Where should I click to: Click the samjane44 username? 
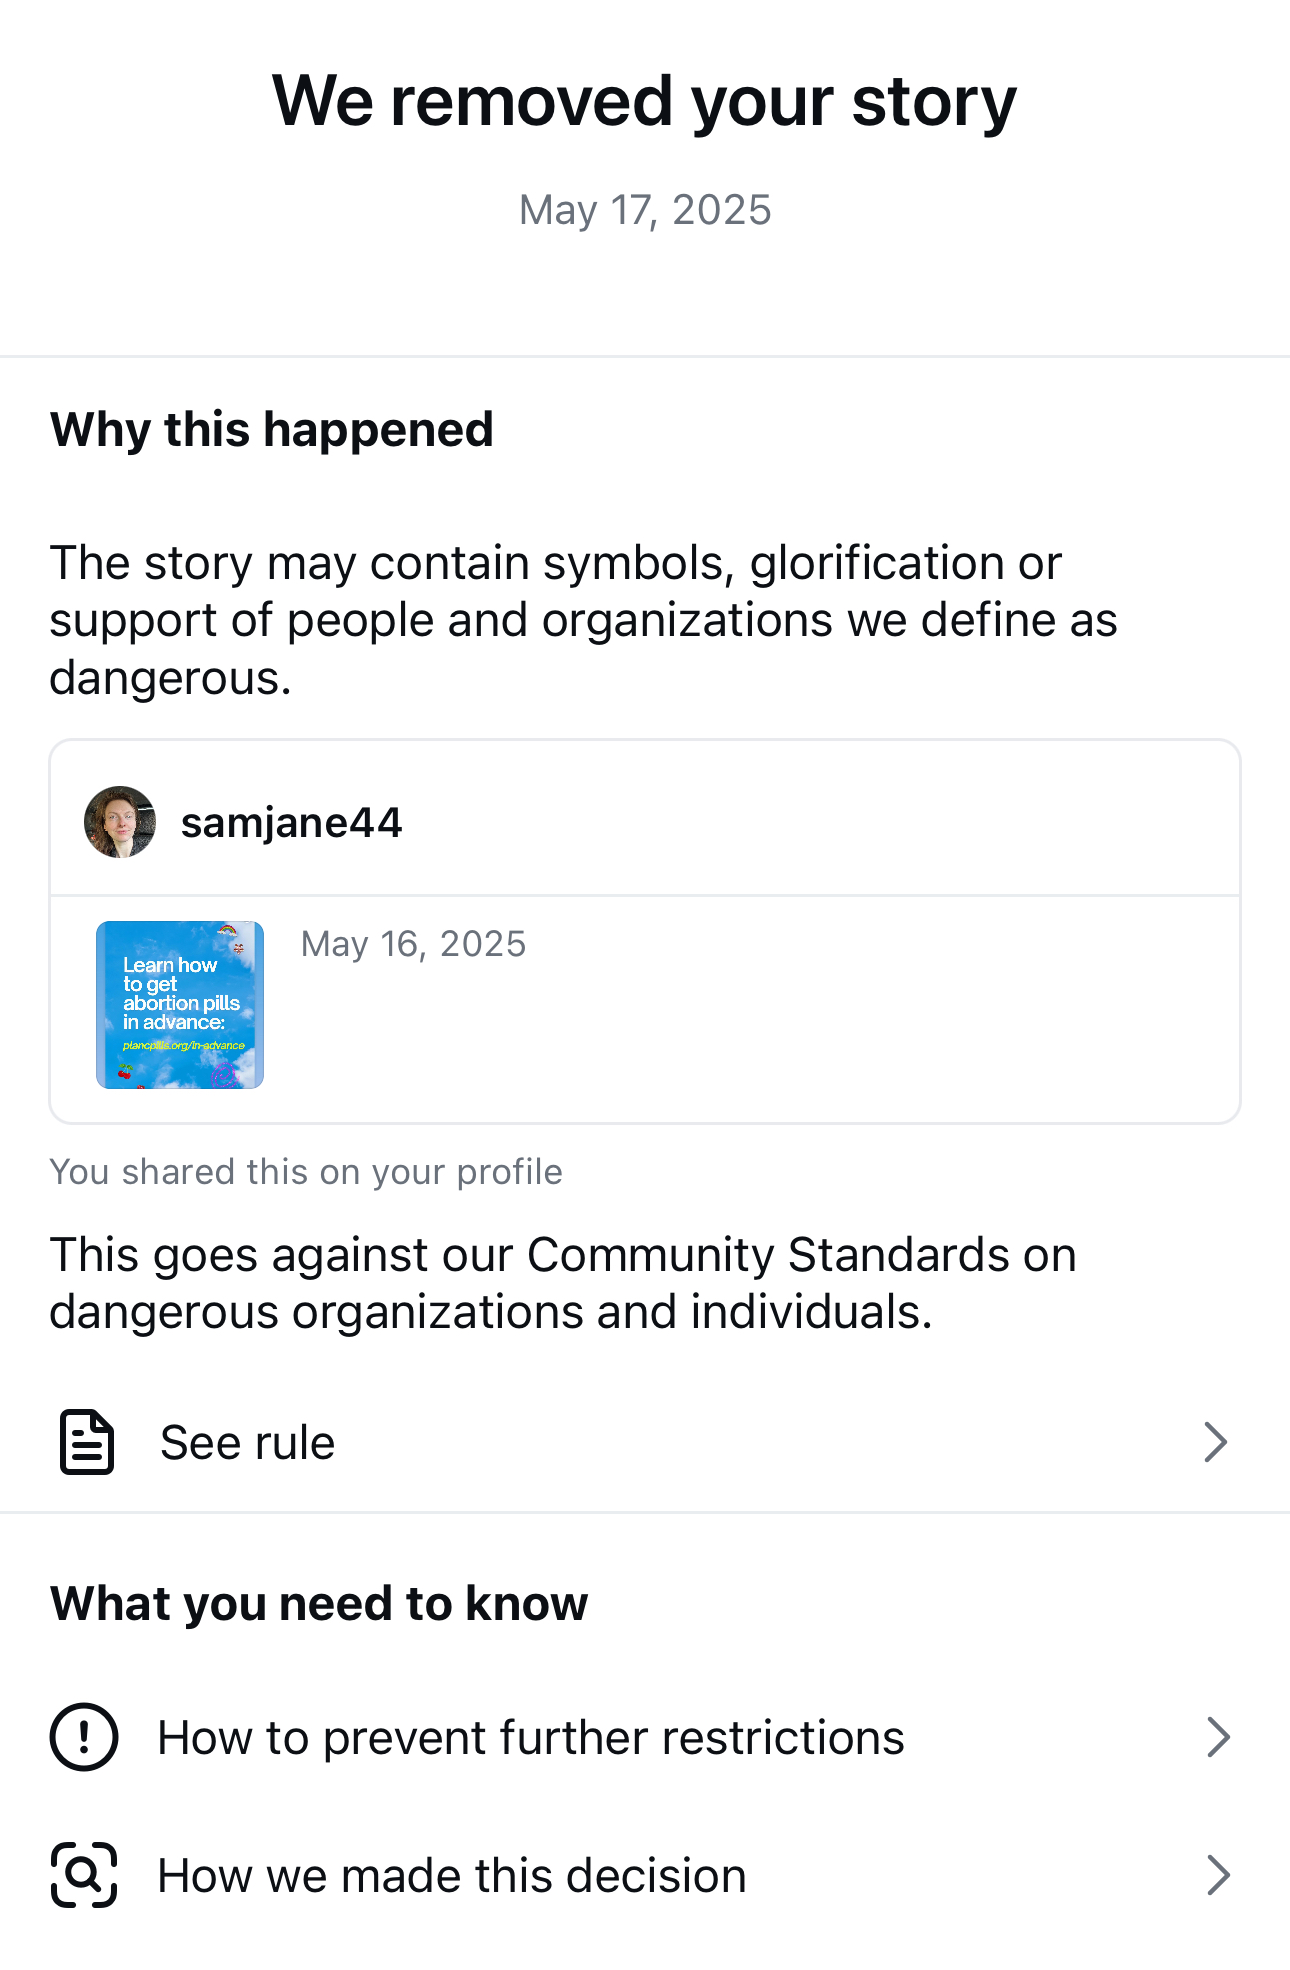[x=292, y=822]
